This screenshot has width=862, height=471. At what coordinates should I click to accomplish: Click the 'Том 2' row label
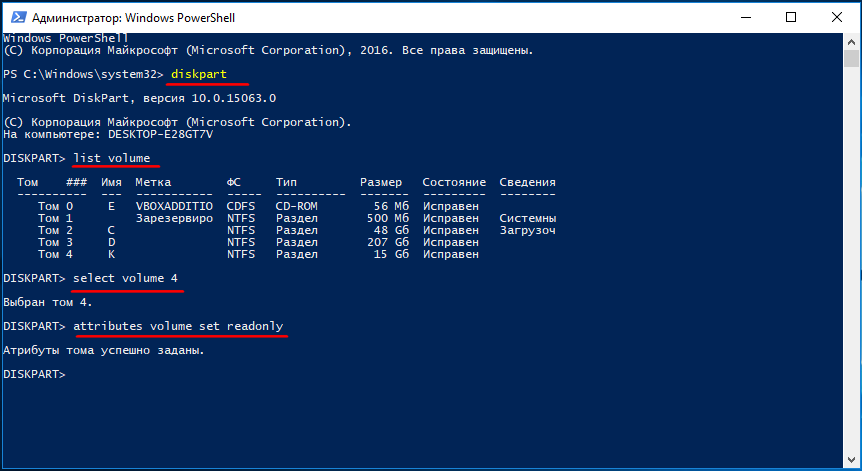[55, 230]
